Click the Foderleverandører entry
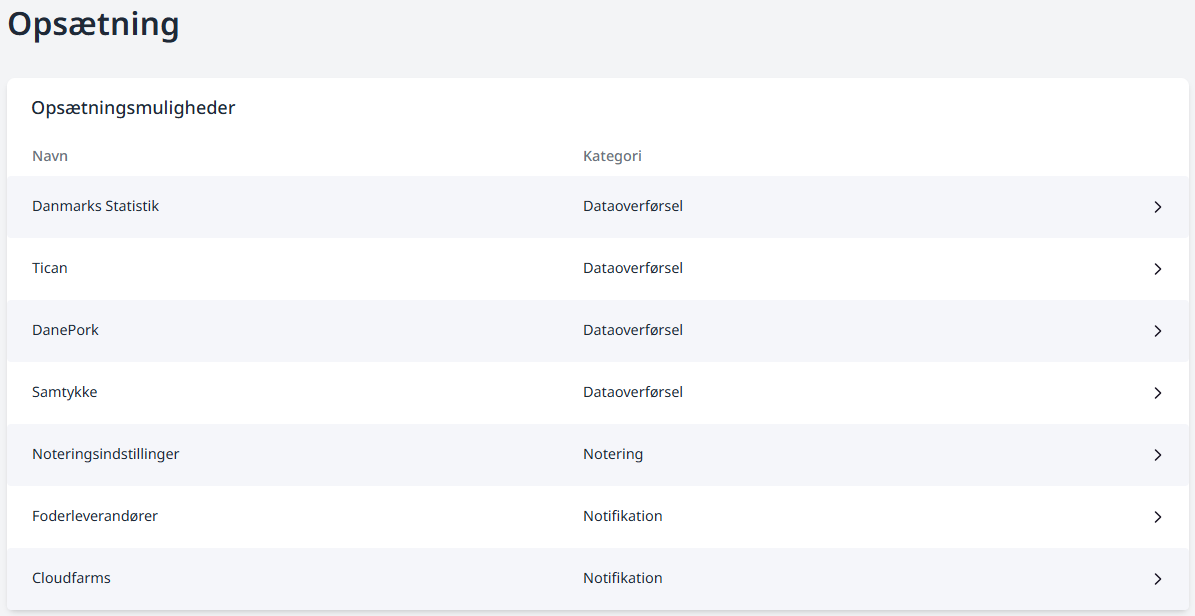 tap(94, 516)
